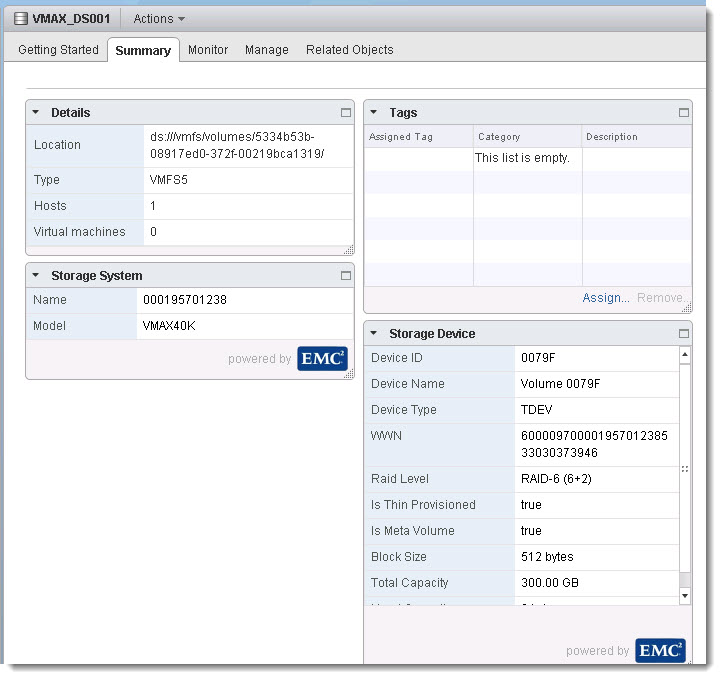Click 'This list is empty.' message
This screenshot has height=679, width=721.
click(522, 158)
